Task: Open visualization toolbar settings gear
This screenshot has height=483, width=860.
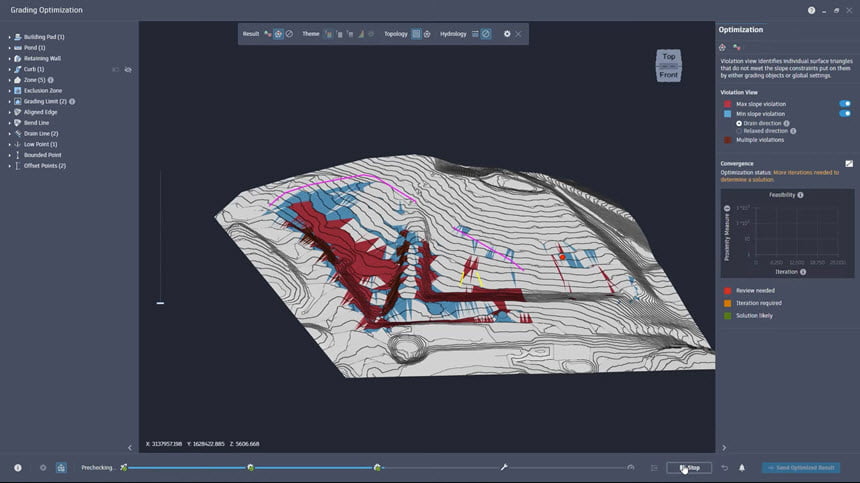Action: (x=507, y=34)
